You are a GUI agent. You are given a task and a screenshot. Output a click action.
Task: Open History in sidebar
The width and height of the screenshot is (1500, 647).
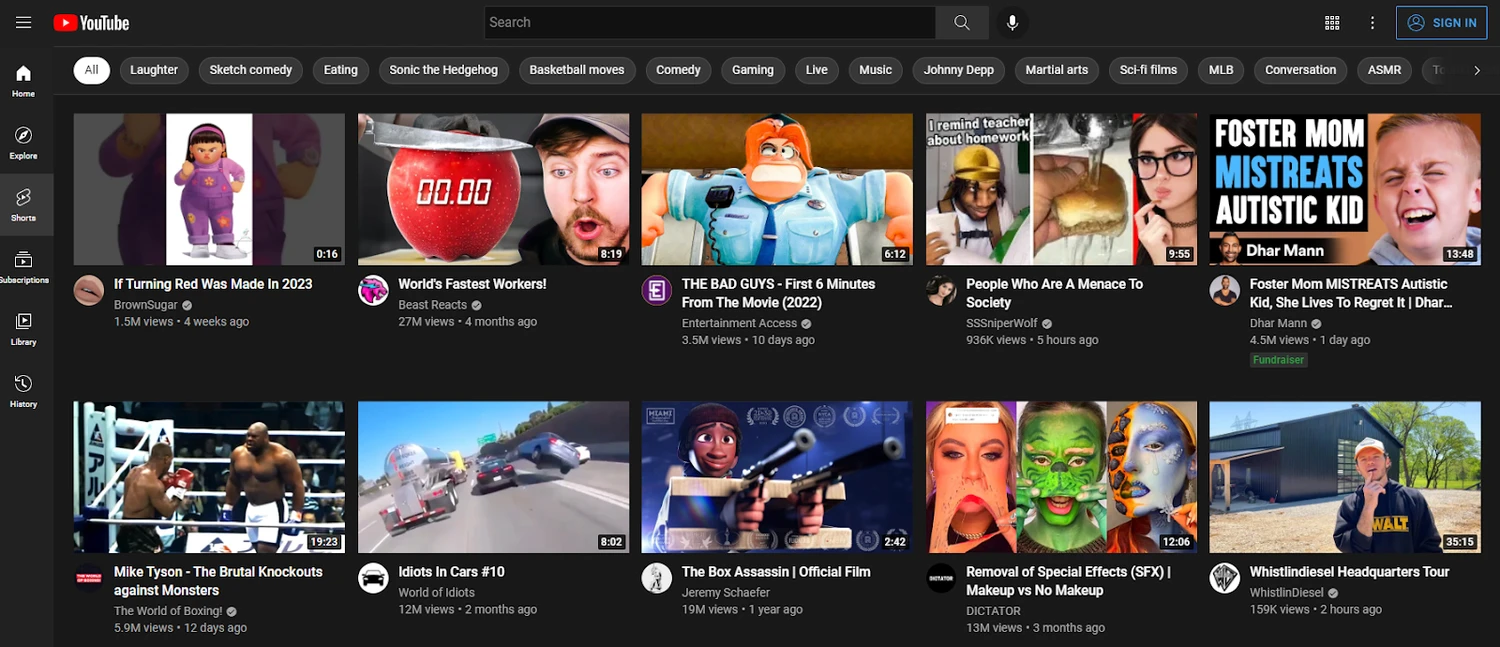click(x=24, y=391)
